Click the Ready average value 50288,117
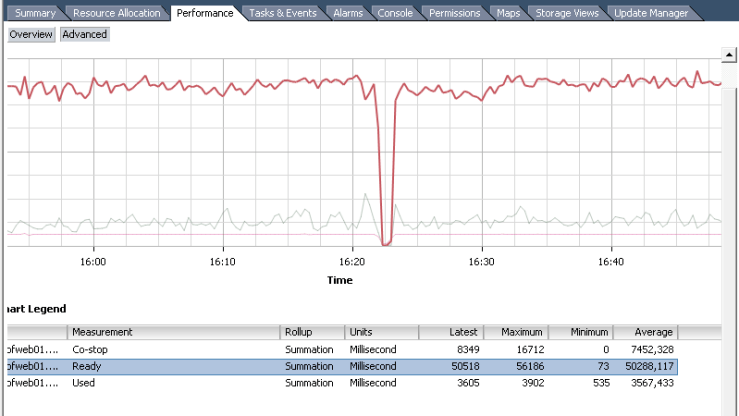Image resolution: width=739 pixels, height=416 pixels. click(x=649, y=367)
